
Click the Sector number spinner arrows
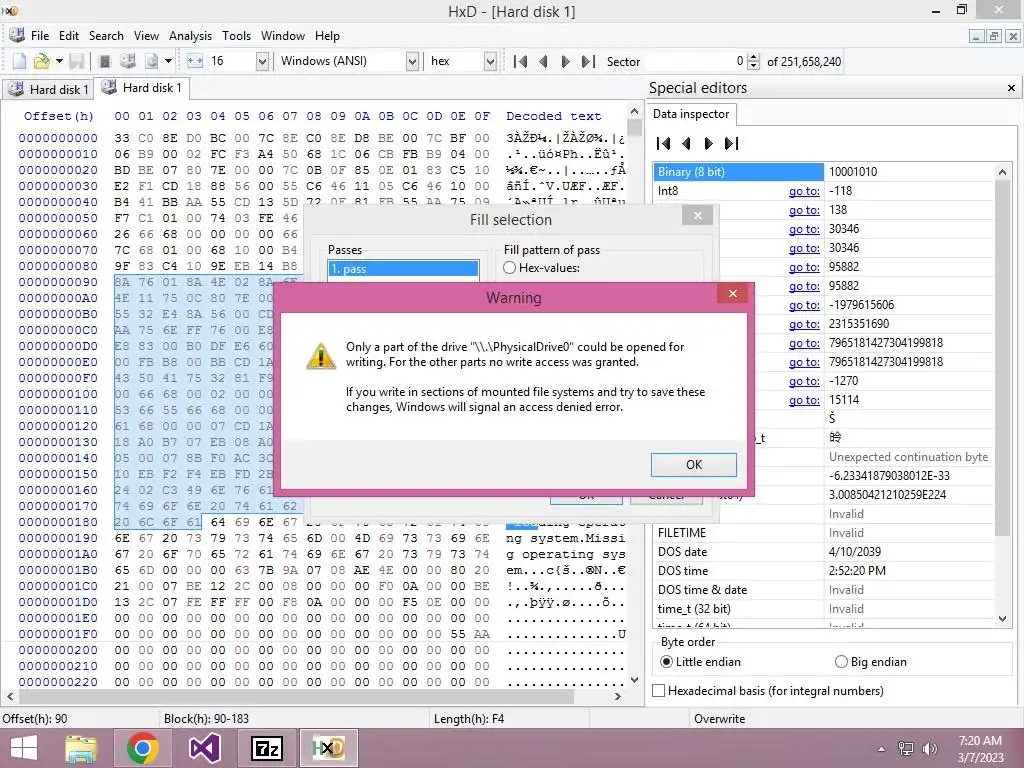pyautogui.click(x=753, y=61)
